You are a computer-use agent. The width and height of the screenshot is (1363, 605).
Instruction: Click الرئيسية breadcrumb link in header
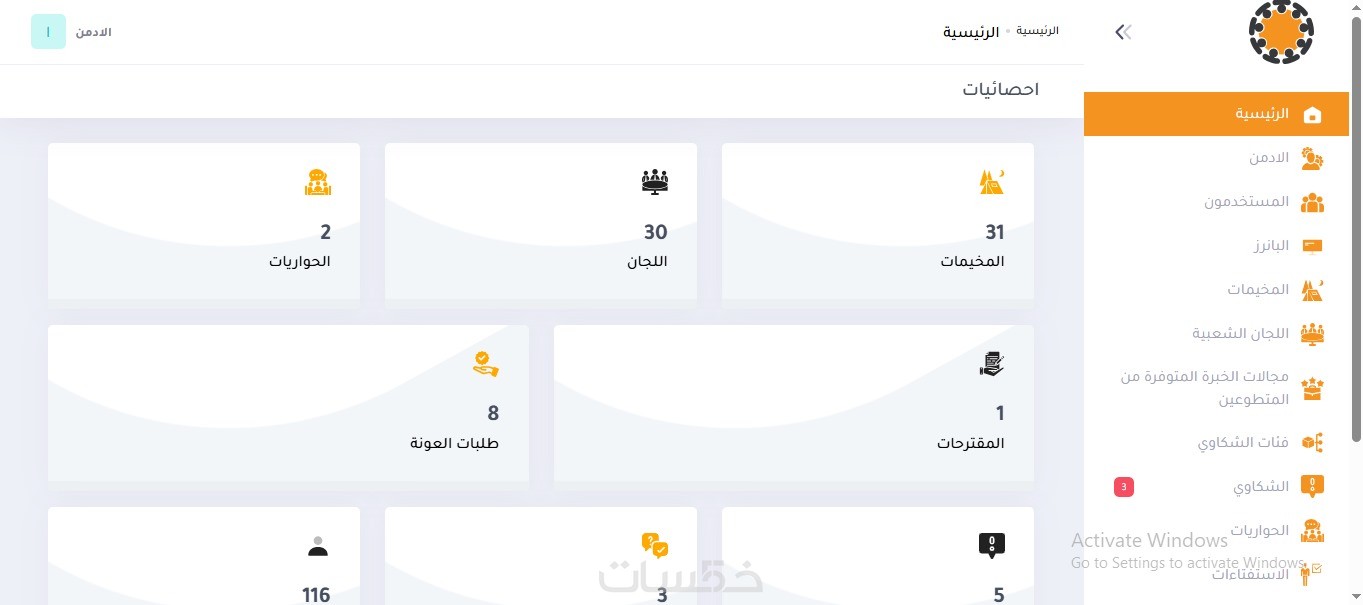pos(1037,31)
